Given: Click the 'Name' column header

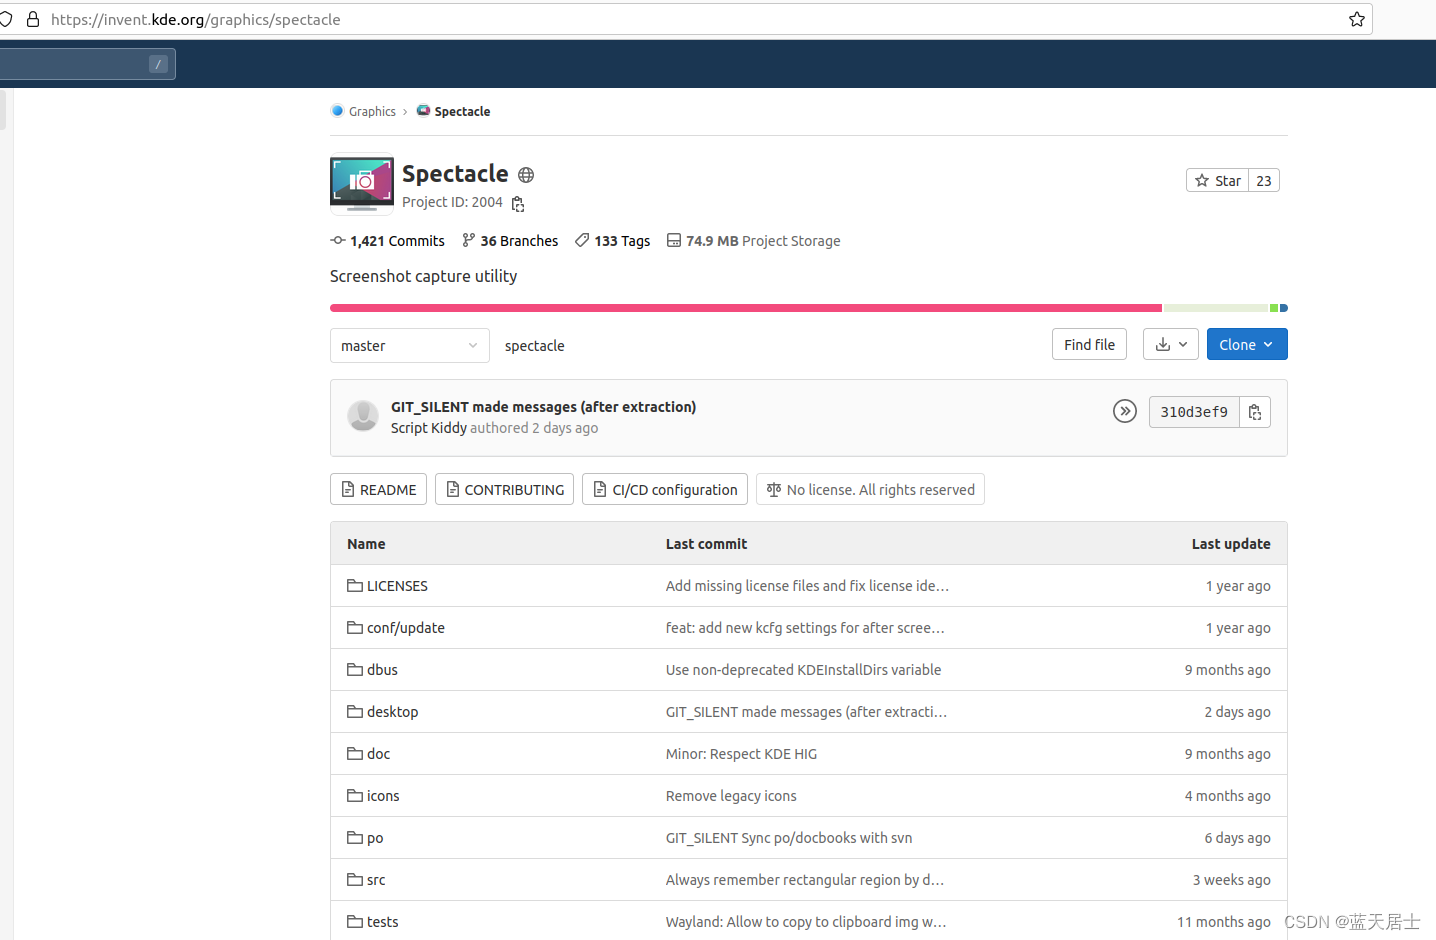Looking at the screenshot, I should tap(366, 544).
